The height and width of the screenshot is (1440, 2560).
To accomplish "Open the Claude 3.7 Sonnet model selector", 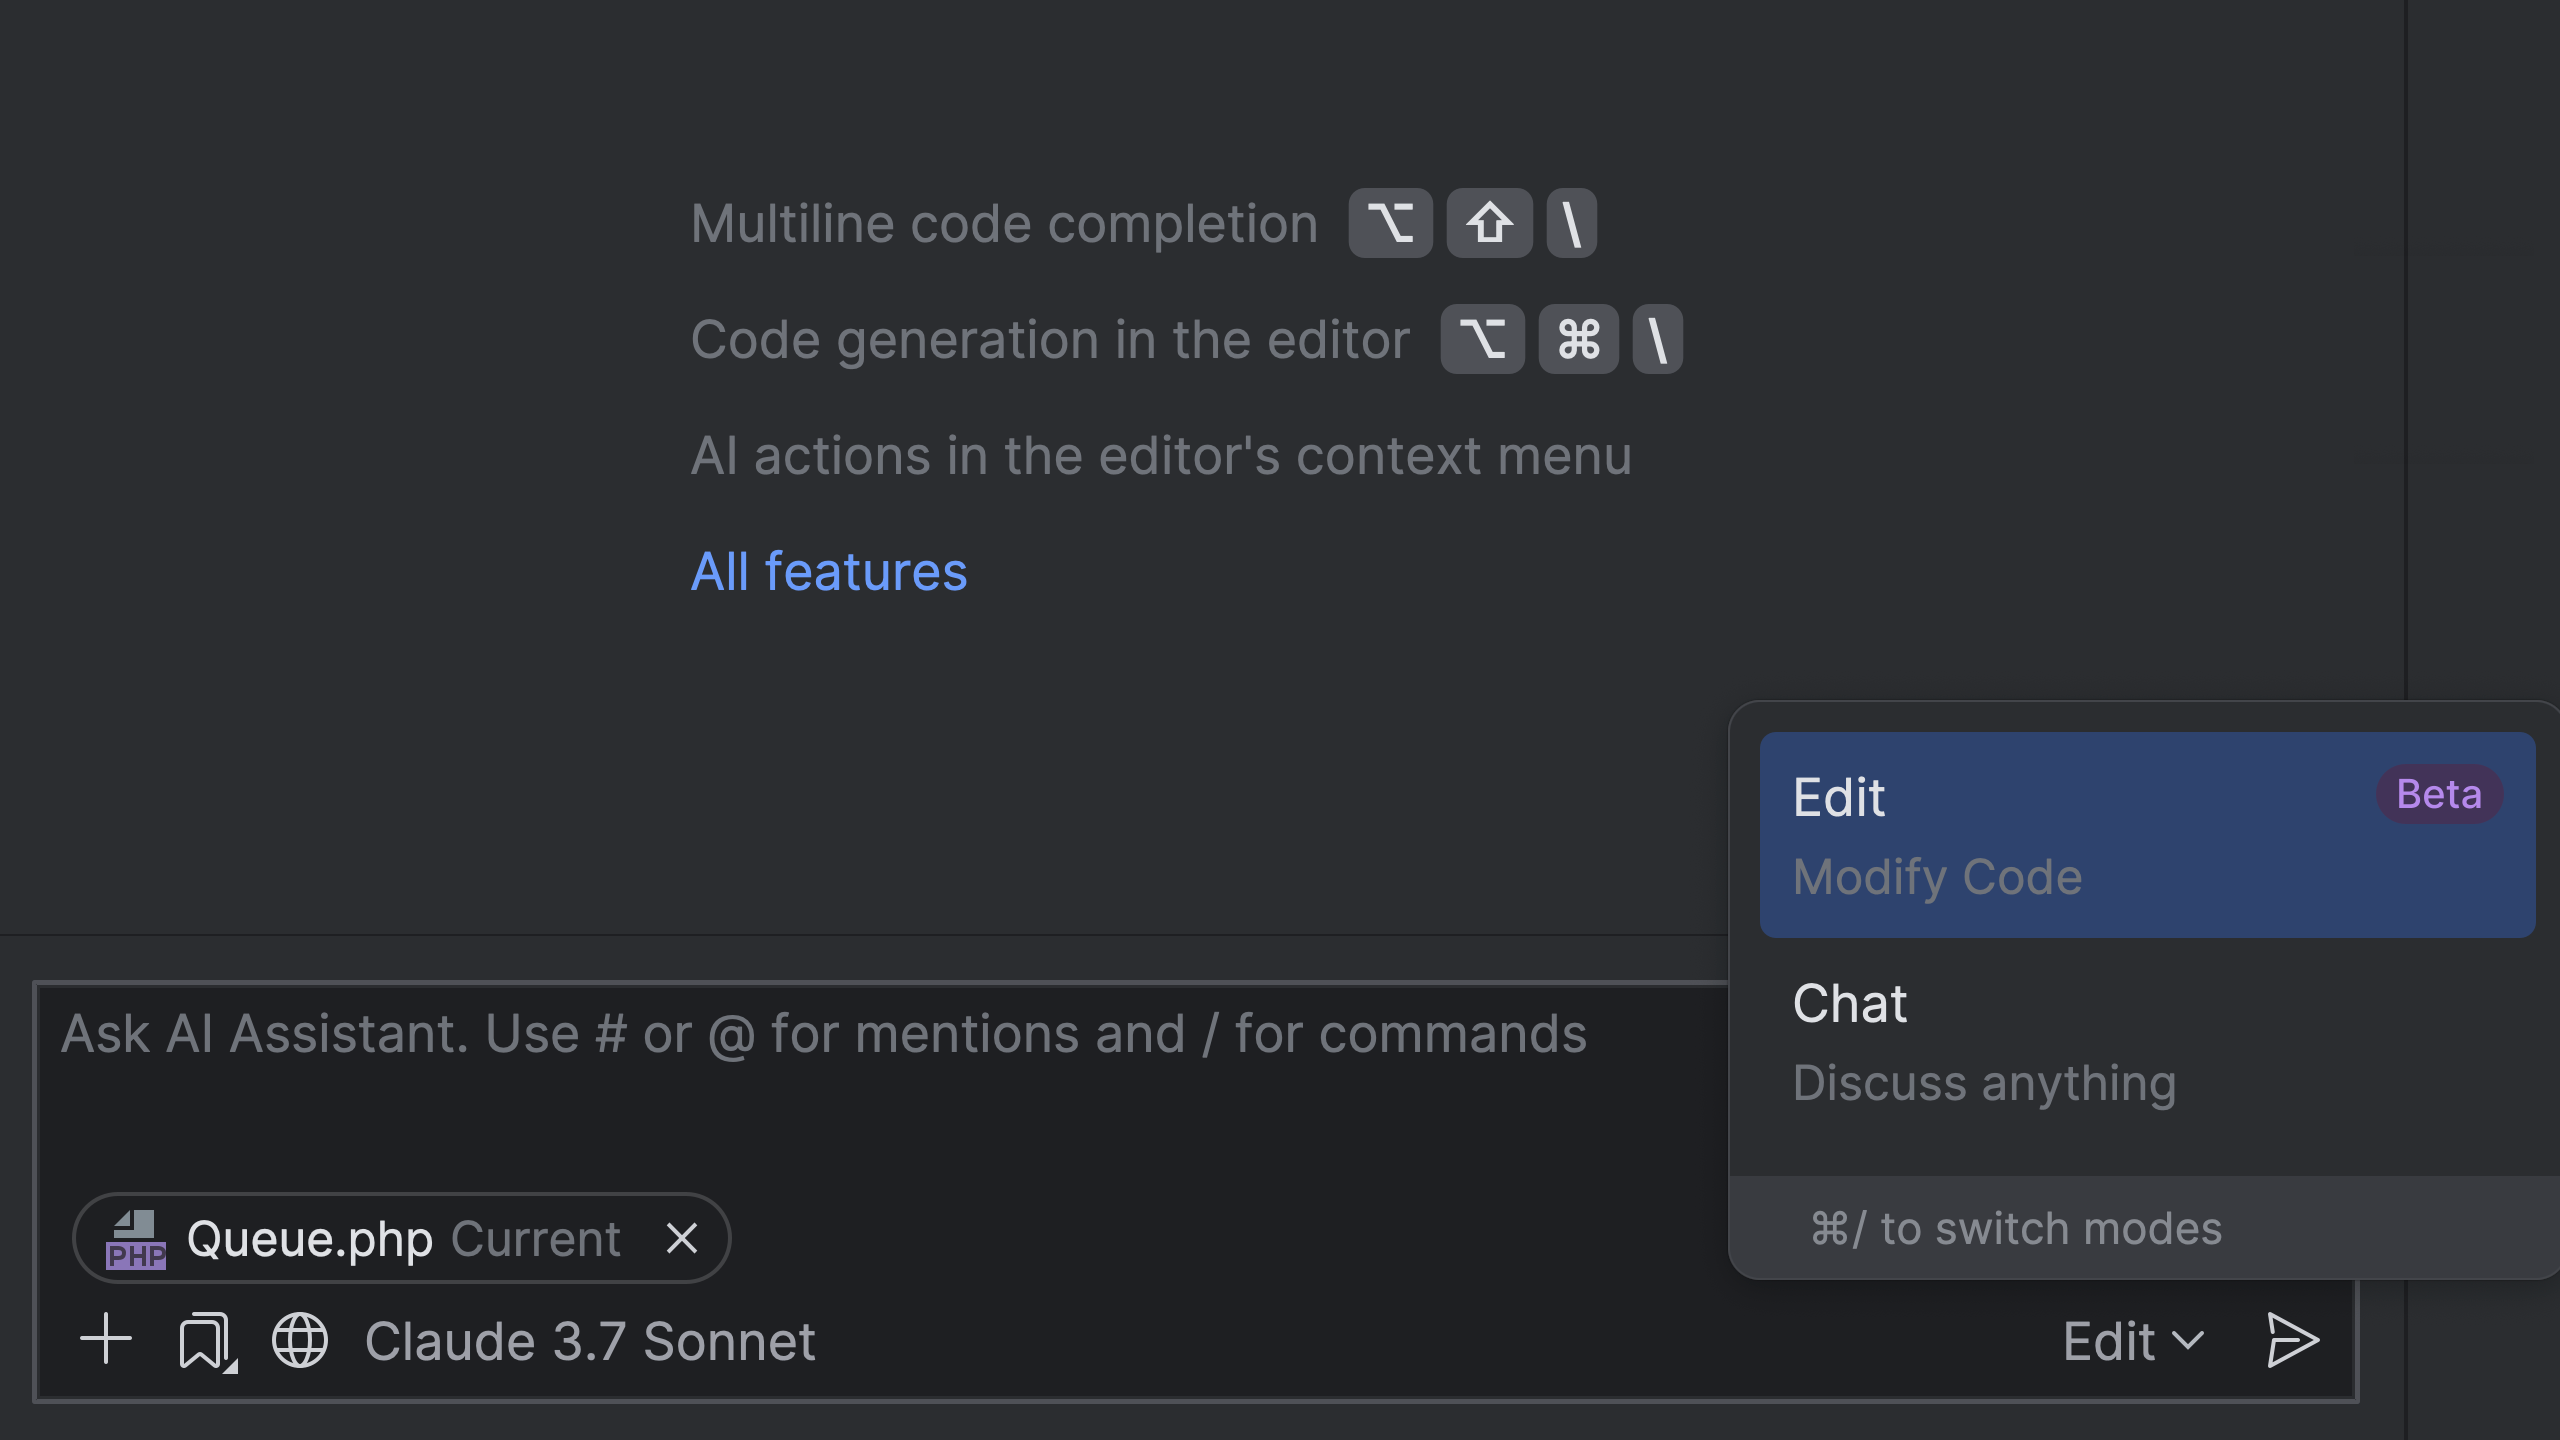I will [x=590, y=1340].
